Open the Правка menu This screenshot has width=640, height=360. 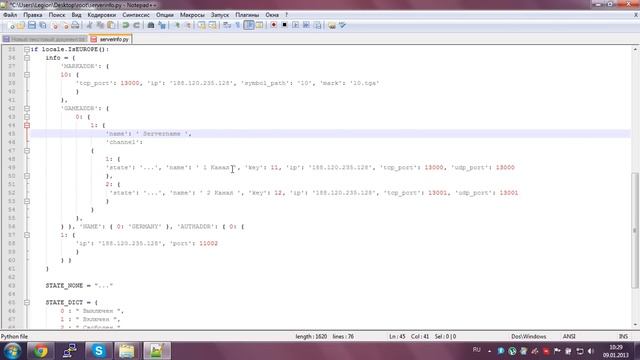(33, 15)
